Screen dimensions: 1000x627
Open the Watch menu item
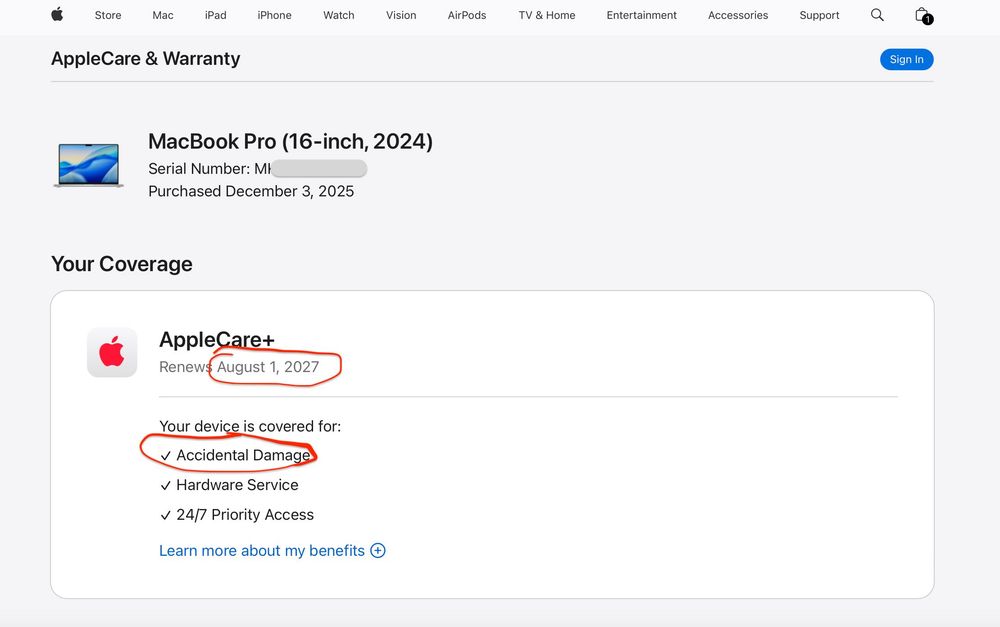[339, 15]
